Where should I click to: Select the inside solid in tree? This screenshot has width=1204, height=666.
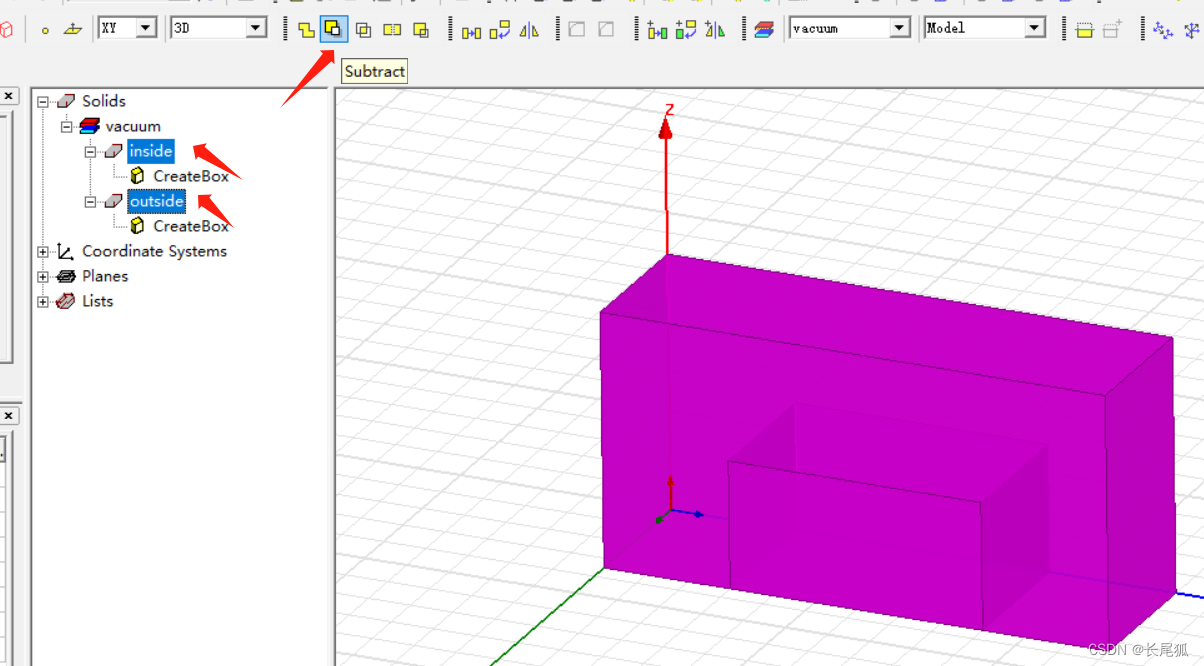(x=151, y=151)
